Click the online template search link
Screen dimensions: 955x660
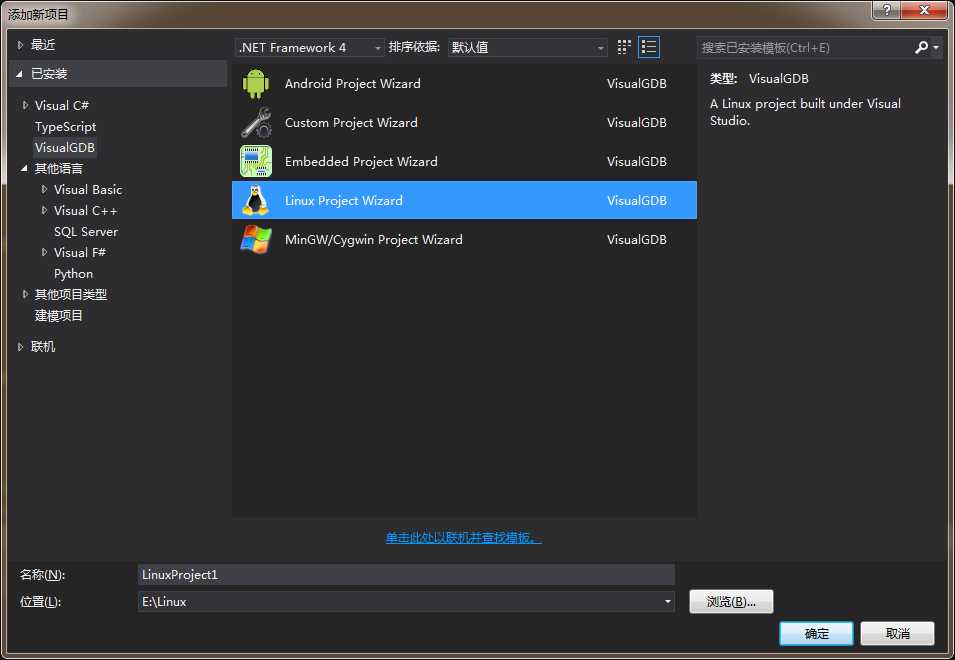click(463, 538)
